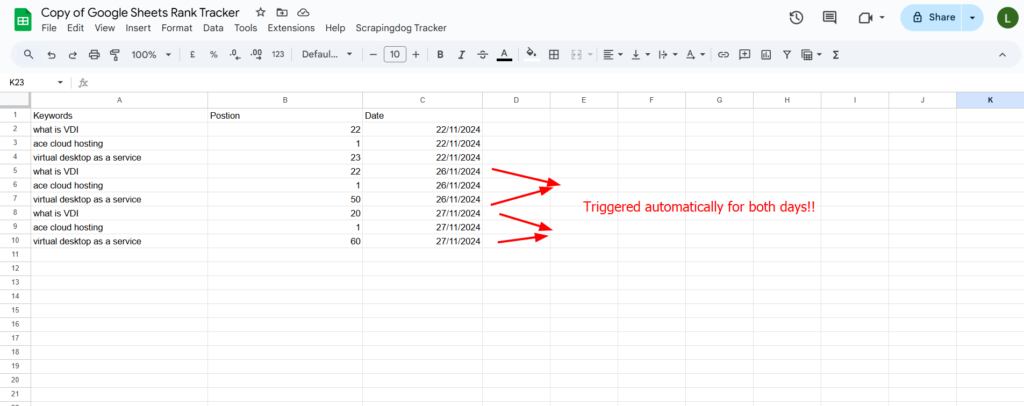The width and height of the screenshot is (1024, 406).
Task: Open the name box dropdown arrow
Action: [61, 83]
